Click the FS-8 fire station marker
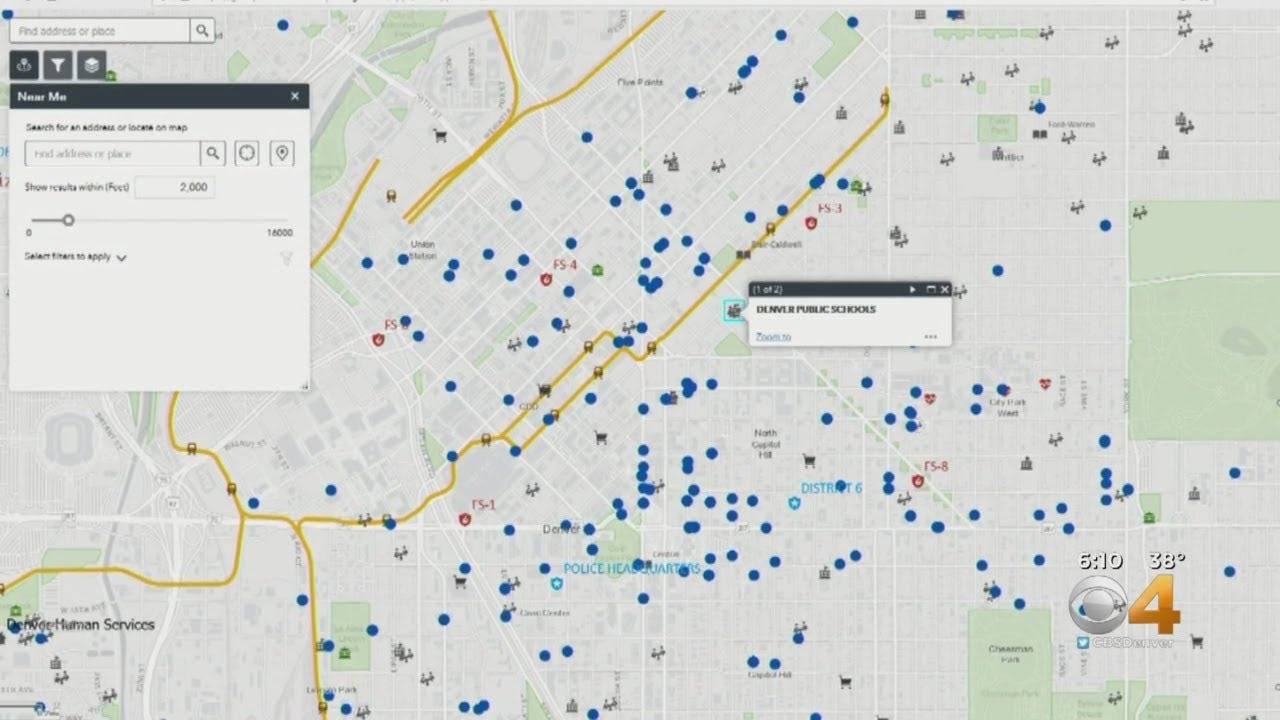The height and width of the screenshot is (720, 1280). 917,481
